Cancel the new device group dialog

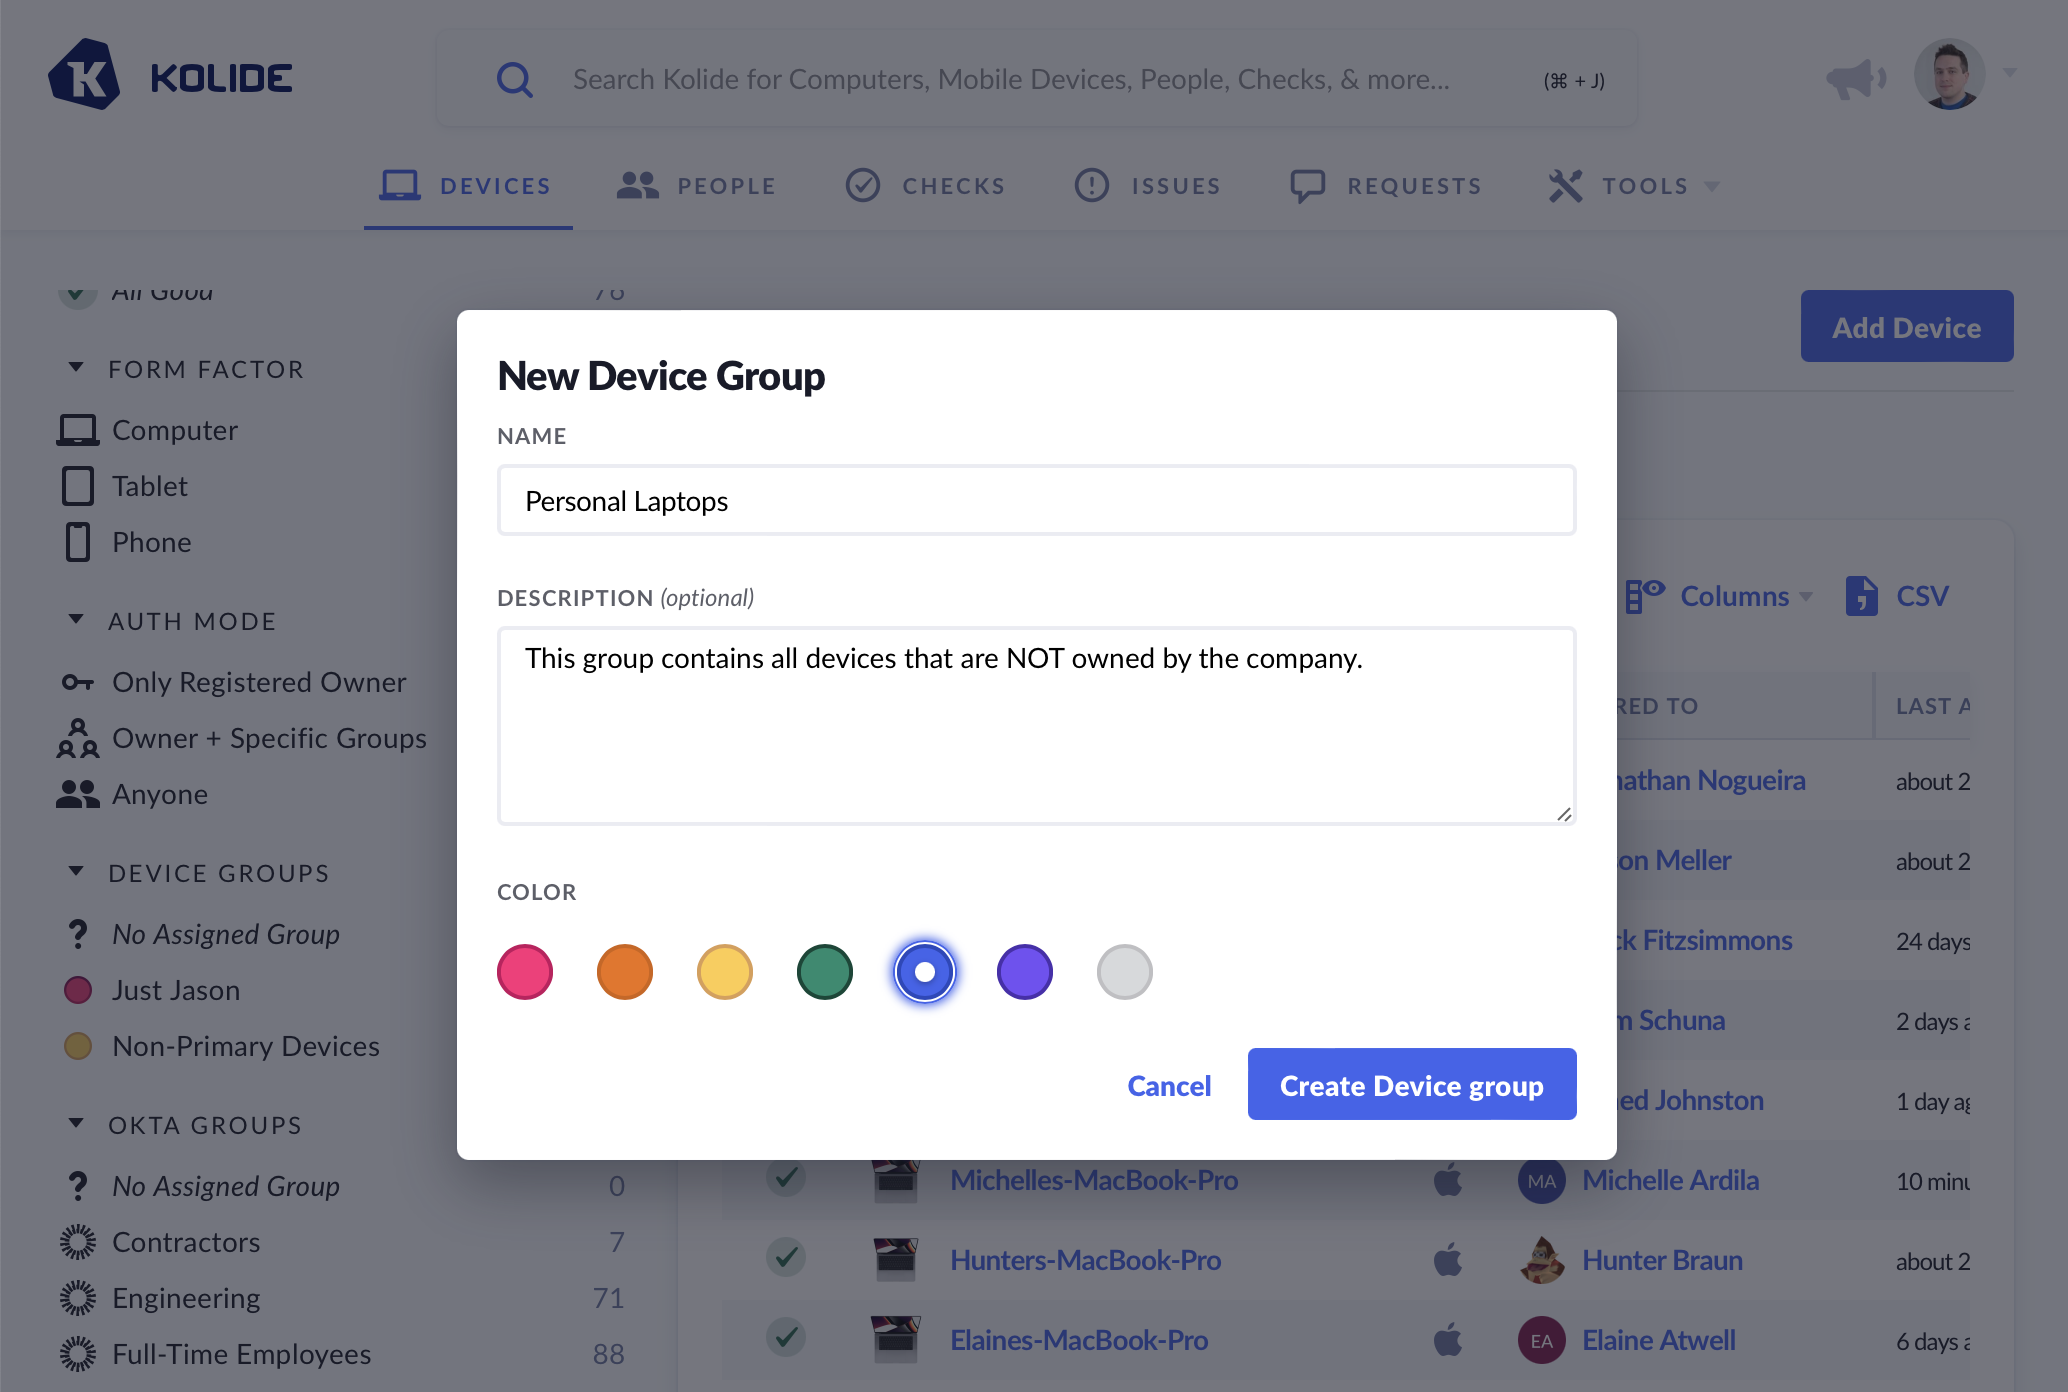1168,1085
